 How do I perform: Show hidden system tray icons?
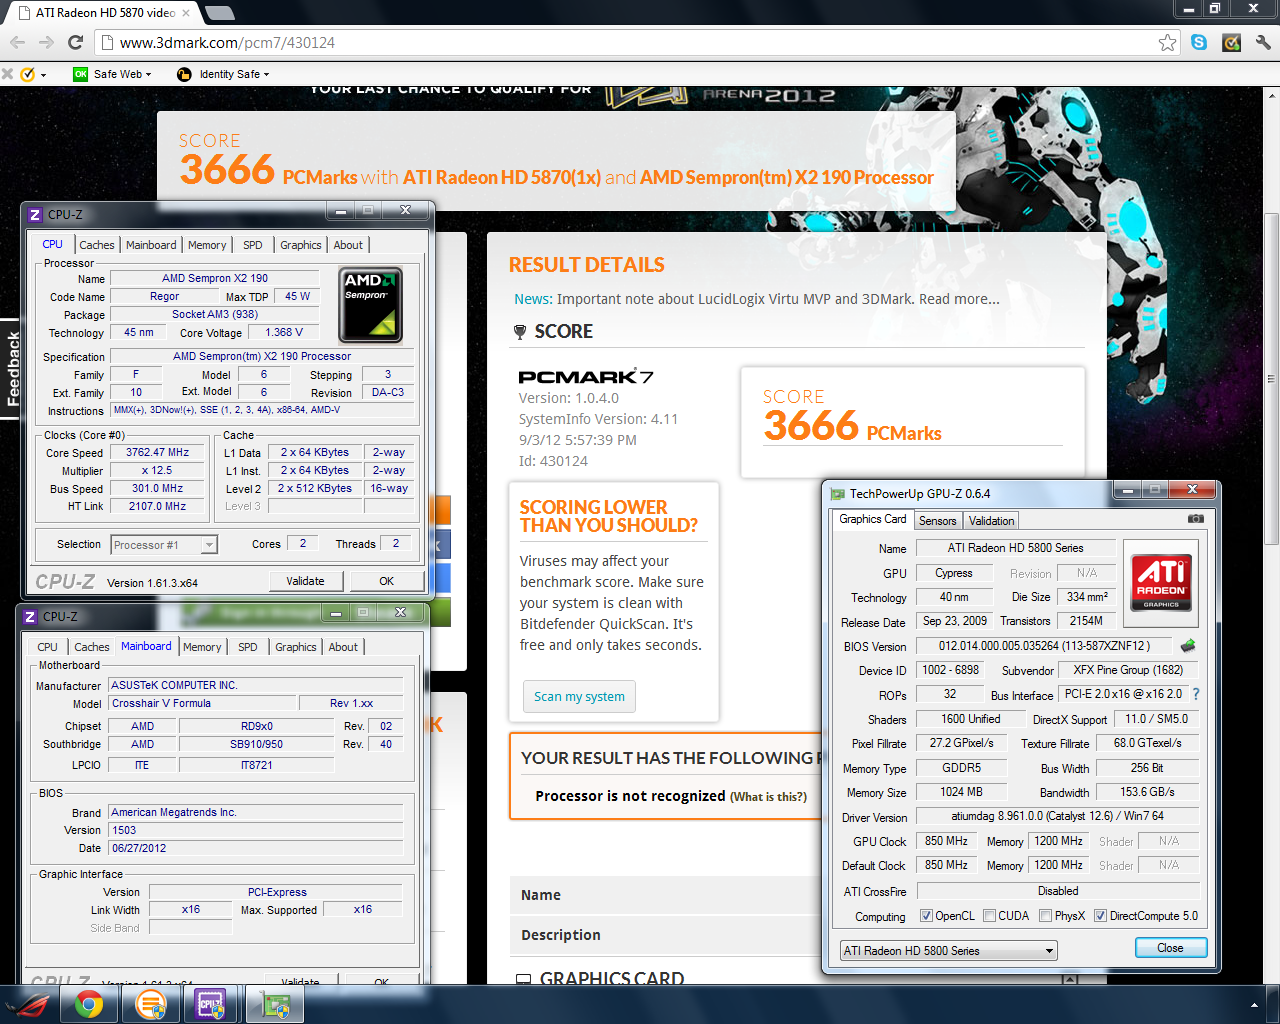click(1255, 1005)
